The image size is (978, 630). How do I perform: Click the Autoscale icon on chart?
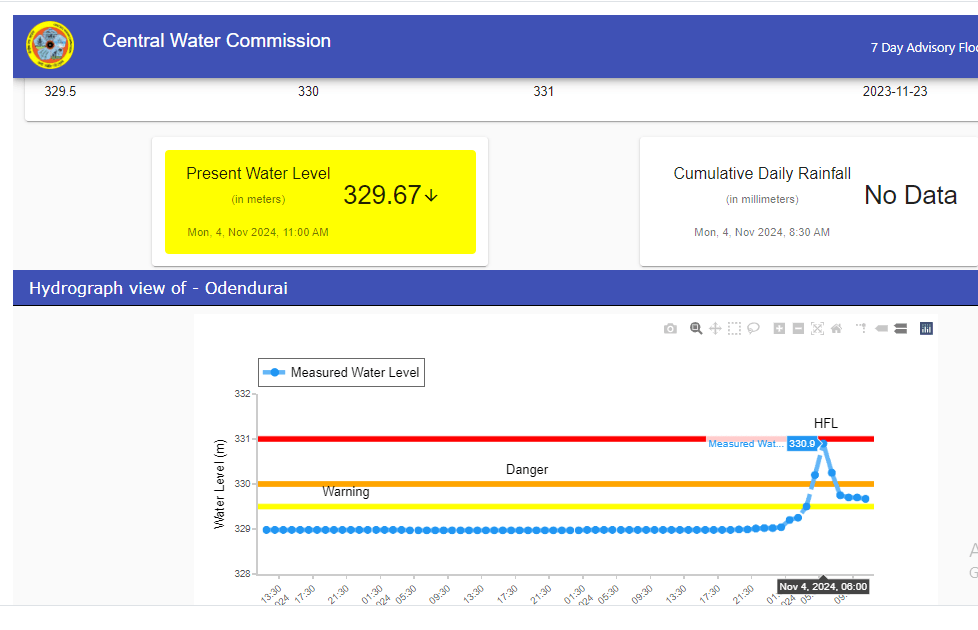(817, 329)
